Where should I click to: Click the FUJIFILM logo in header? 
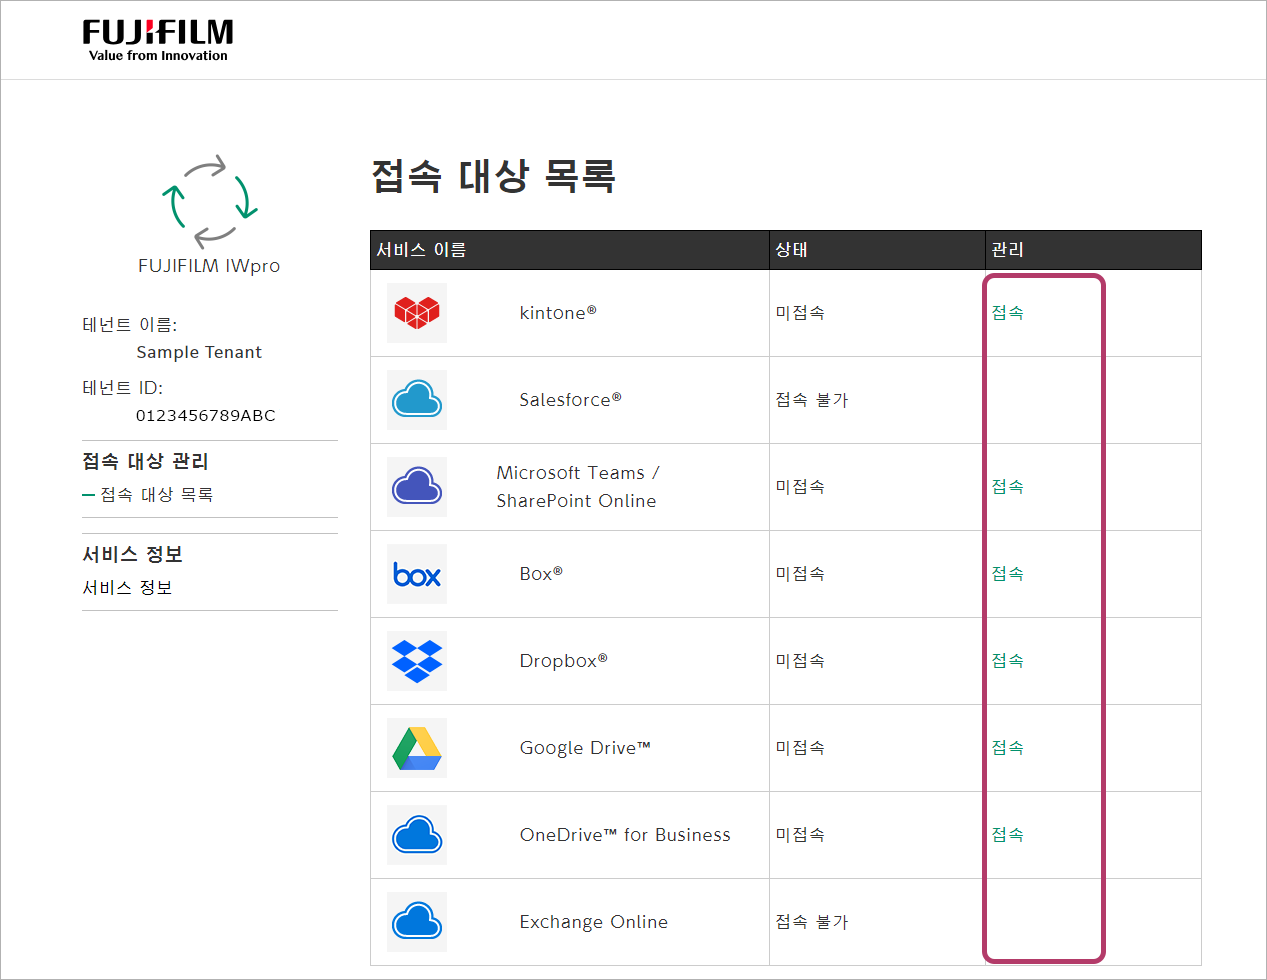pyautogui.click(x=157, y=40)
